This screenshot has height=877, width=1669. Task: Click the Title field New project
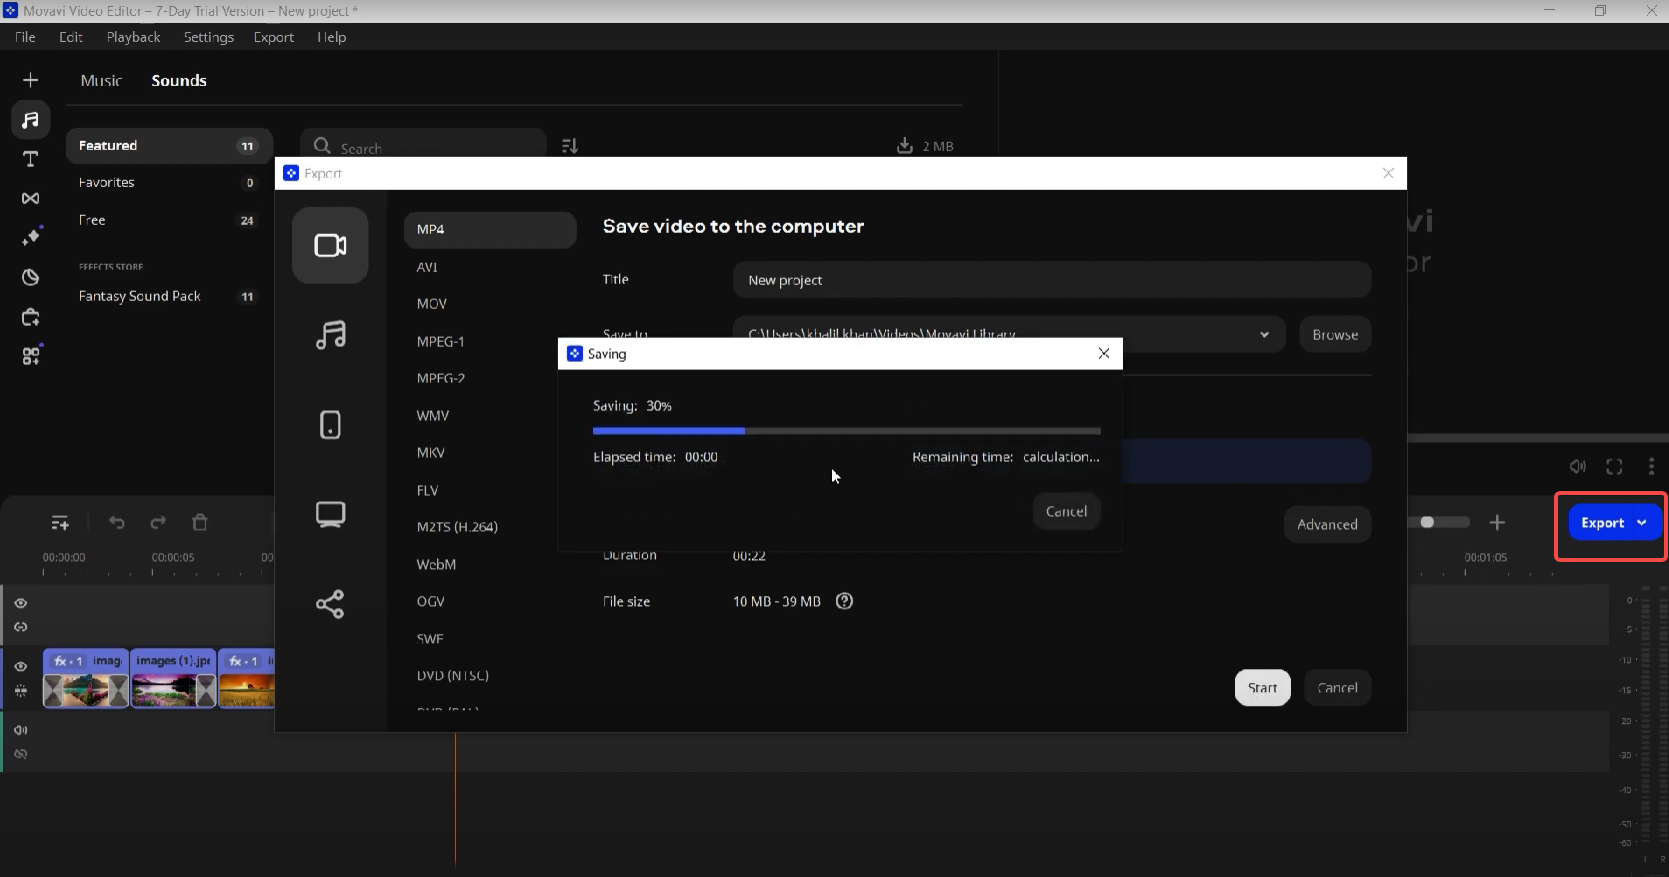coord(1051,280)
